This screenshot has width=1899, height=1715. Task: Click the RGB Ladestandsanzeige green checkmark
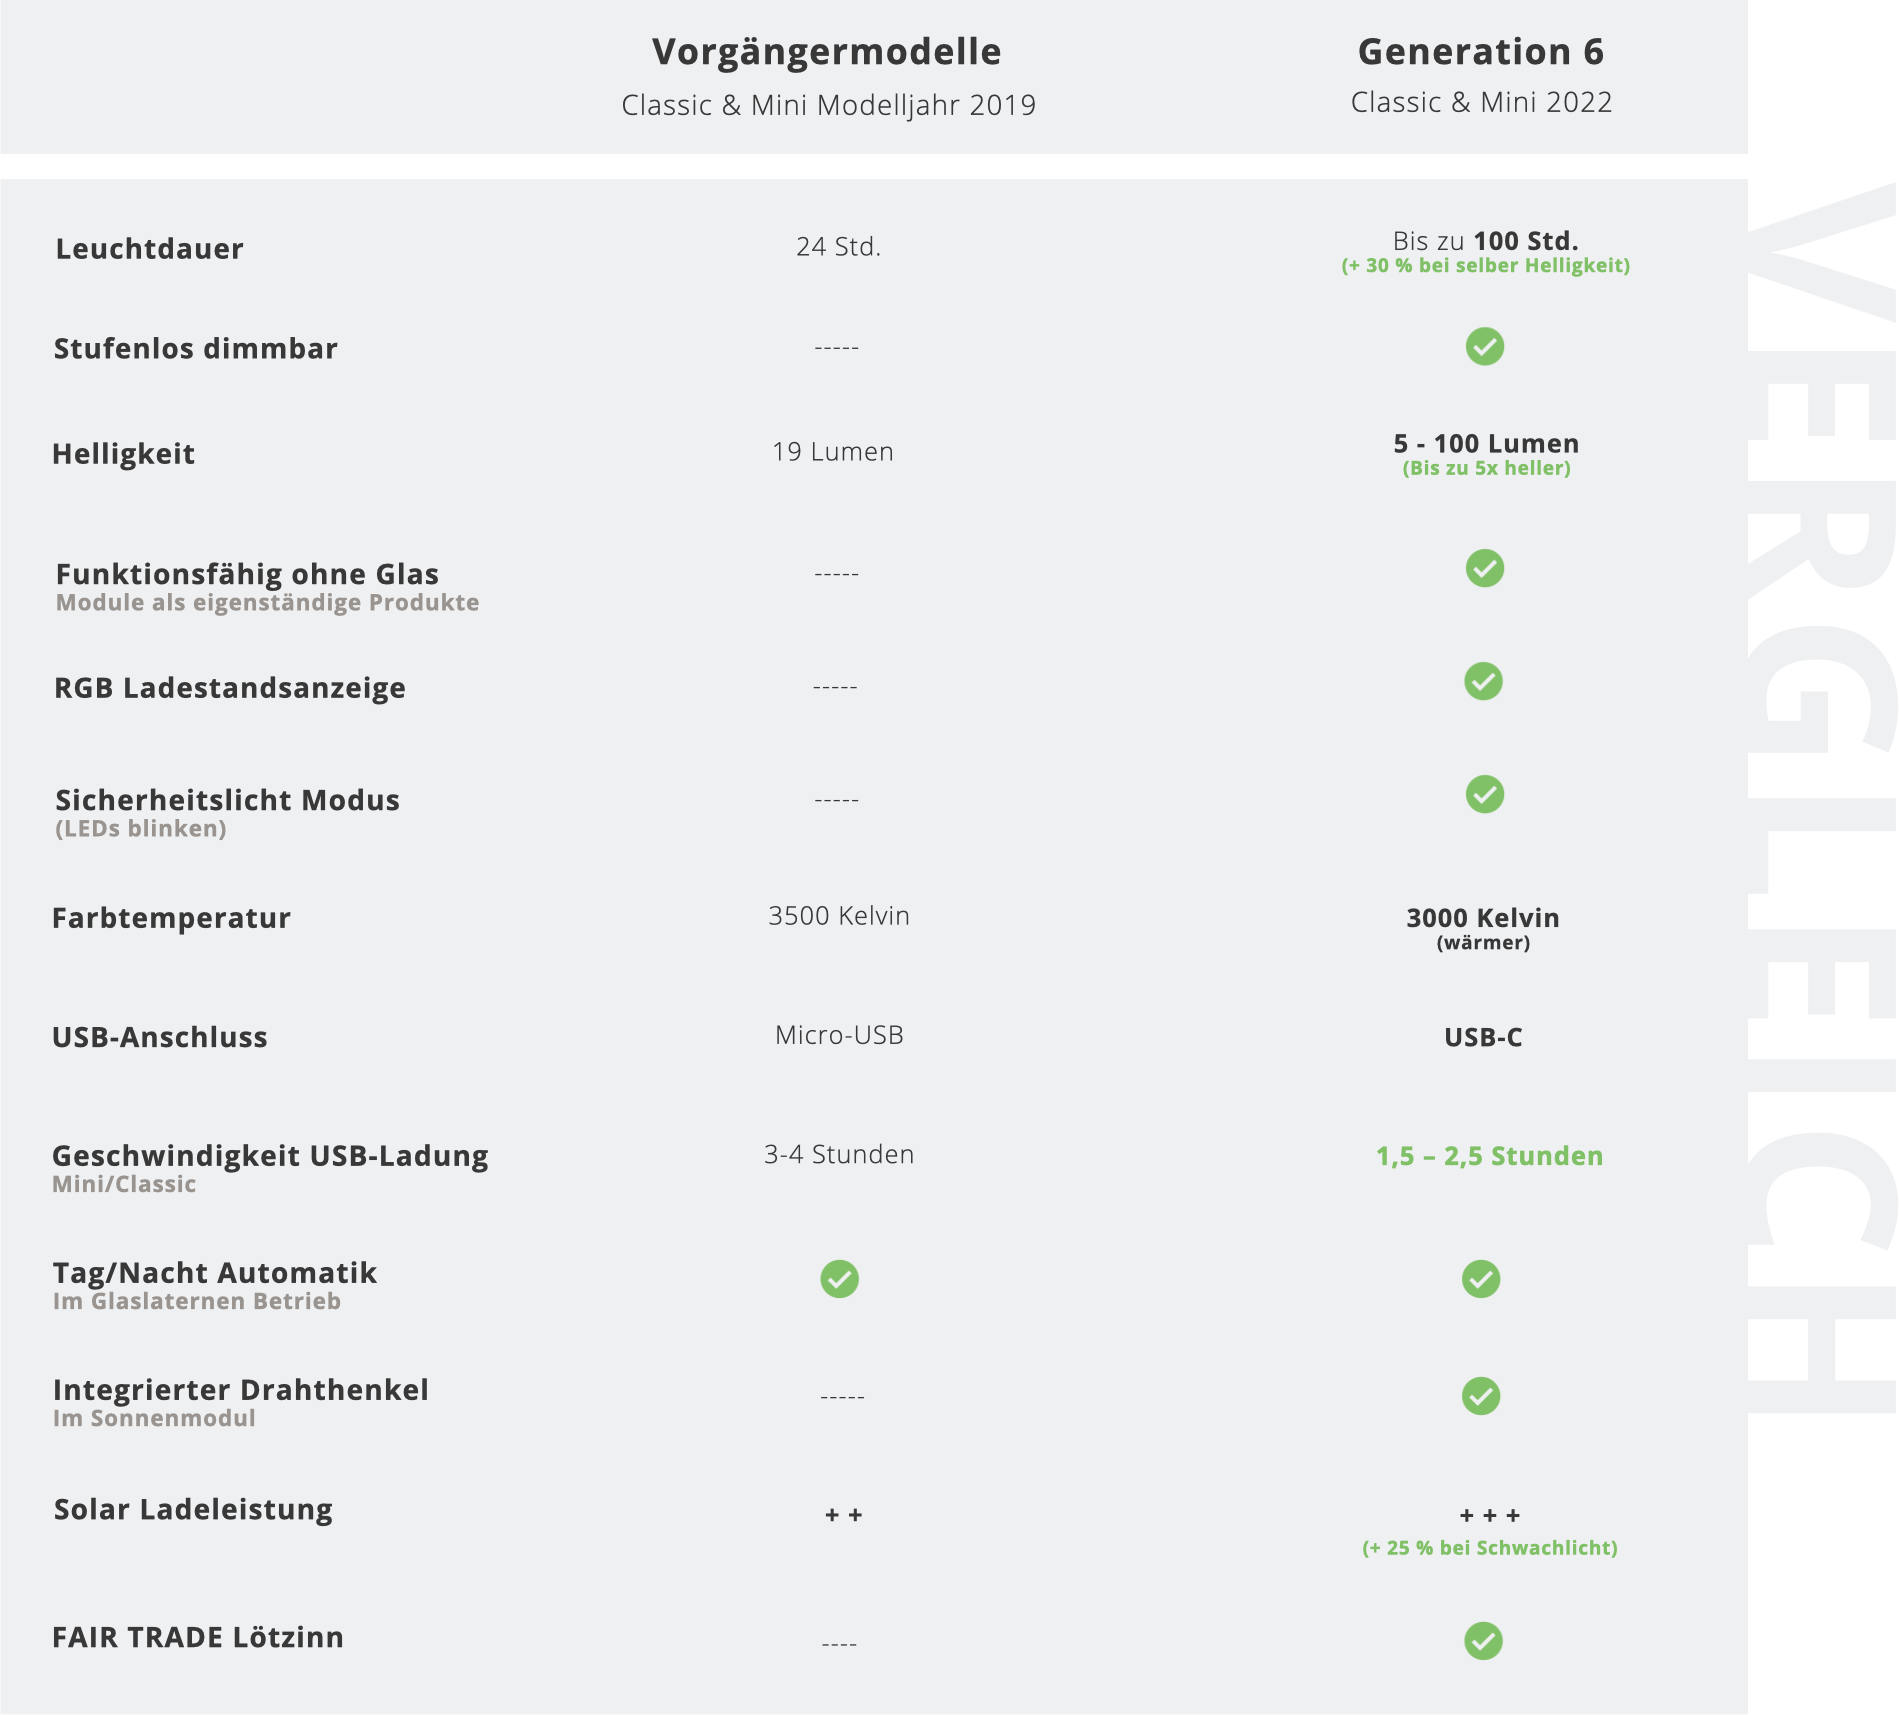pyautogui.click(x=1483, y=681)
